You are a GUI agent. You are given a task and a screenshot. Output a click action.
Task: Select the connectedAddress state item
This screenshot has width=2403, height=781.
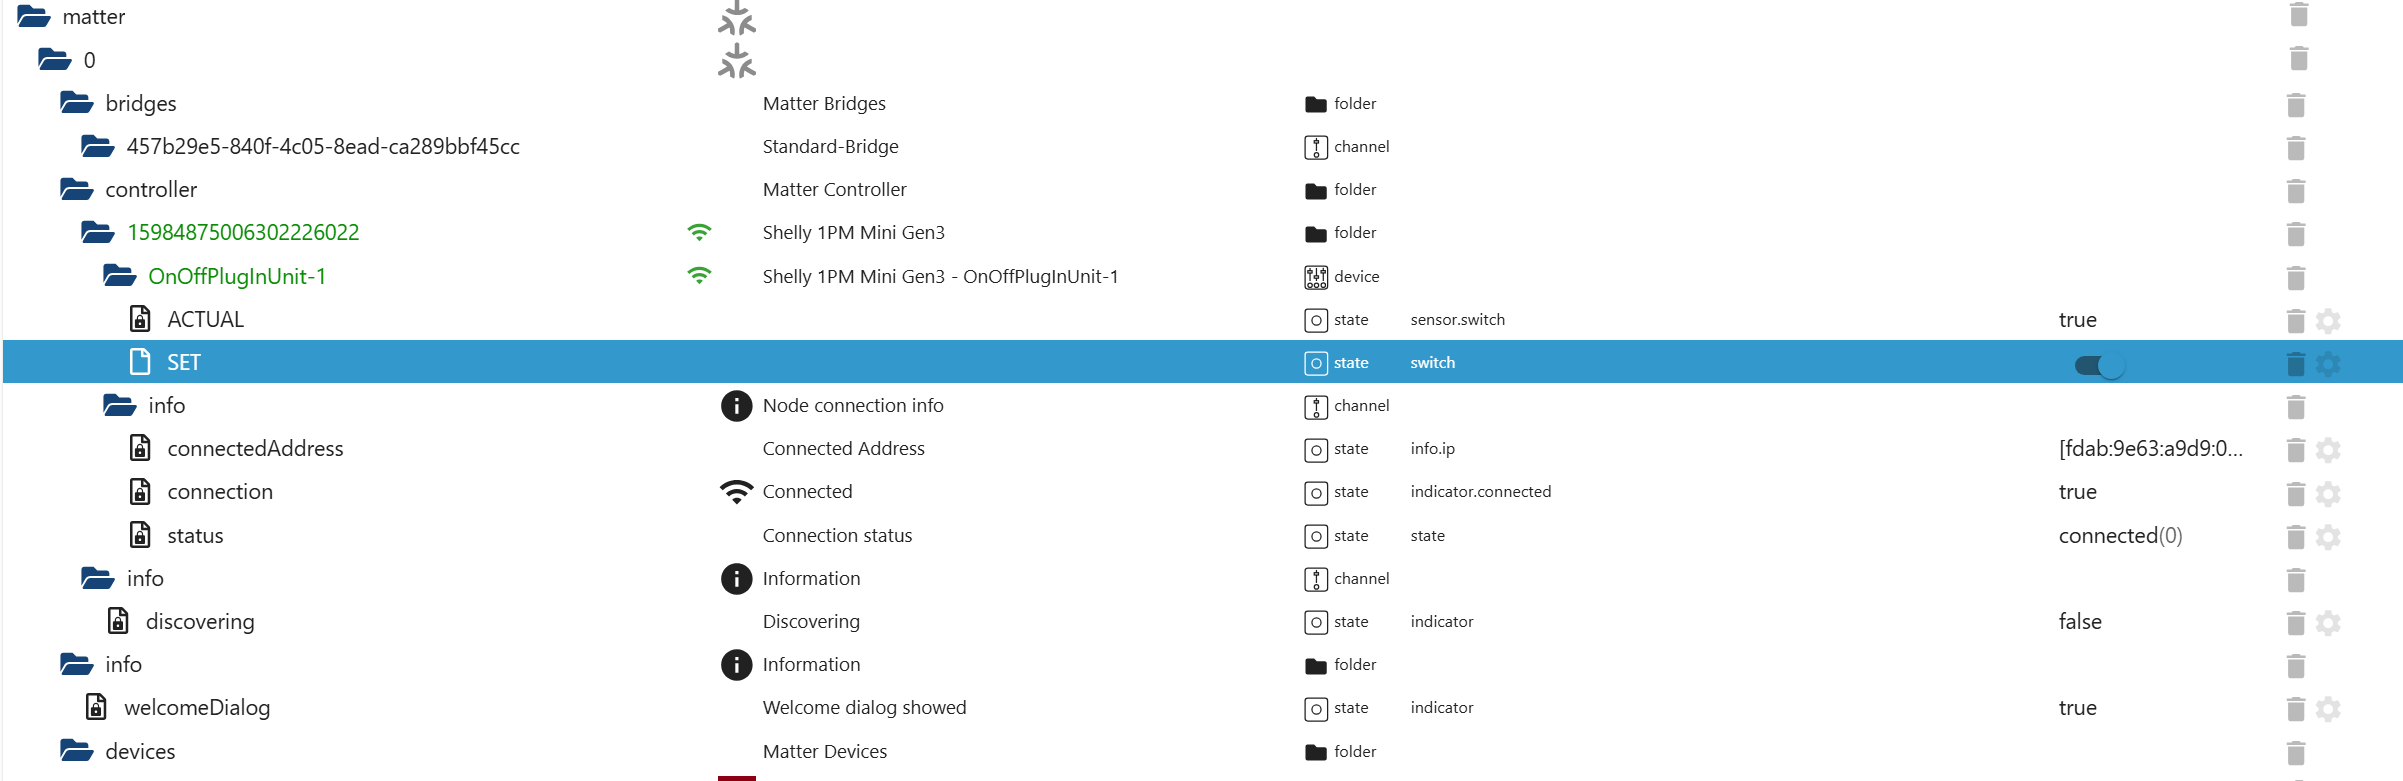pyautogui.click(x=255, y=449)
